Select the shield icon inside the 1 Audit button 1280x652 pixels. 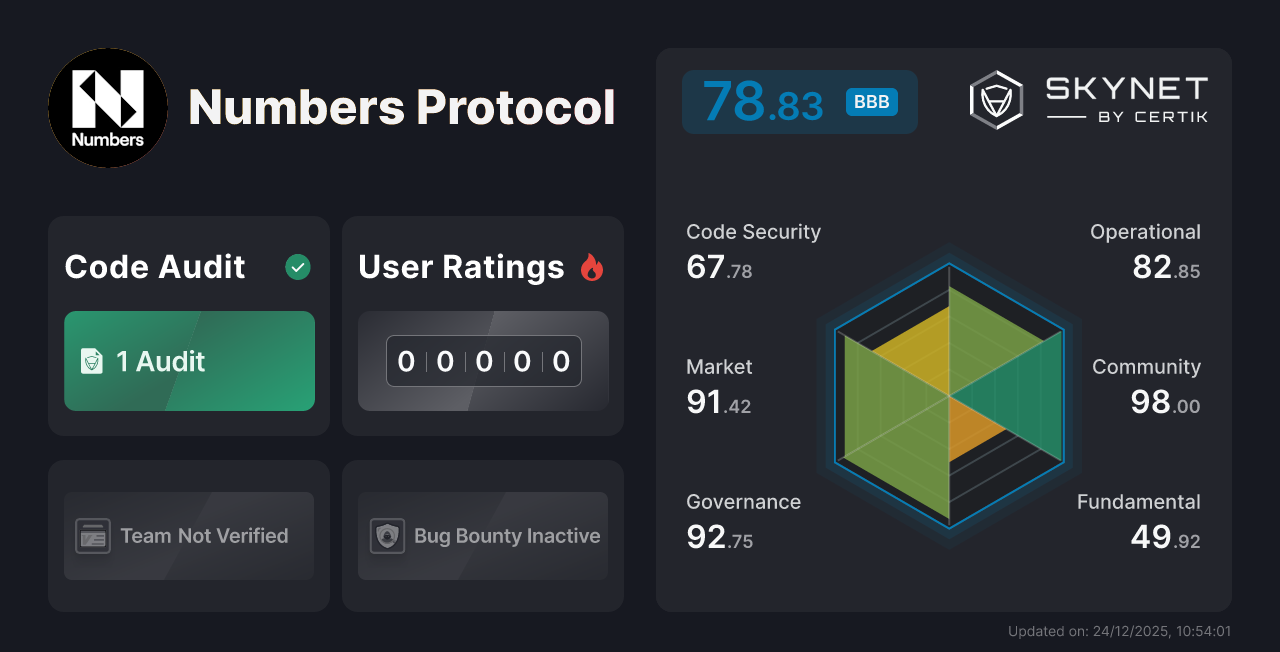tap(92, 362)
